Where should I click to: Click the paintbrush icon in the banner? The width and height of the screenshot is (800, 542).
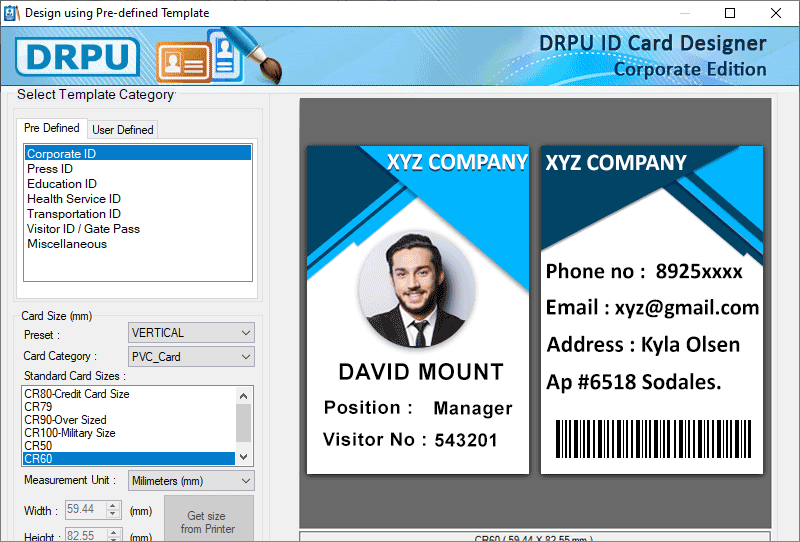pos(254,54)
